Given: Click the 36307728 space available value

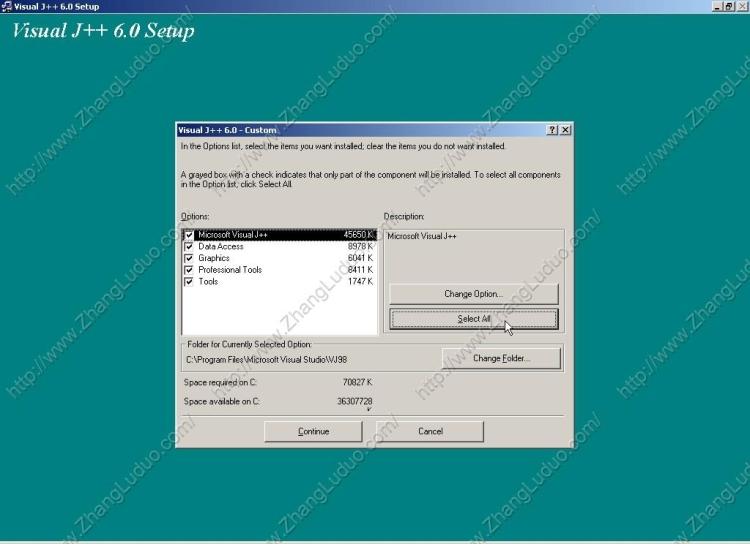Looking at the screenshot, I should click(354, 401).
